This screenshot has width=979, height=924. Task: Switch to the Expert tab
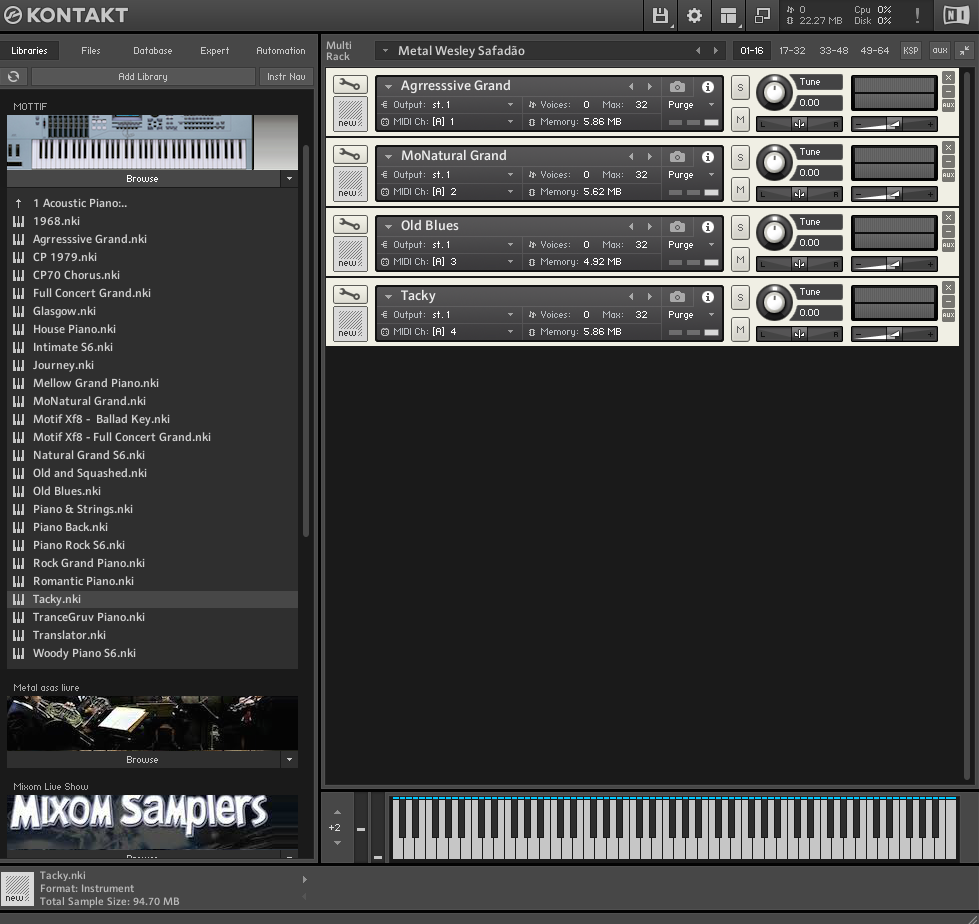[x=214, y=51]
